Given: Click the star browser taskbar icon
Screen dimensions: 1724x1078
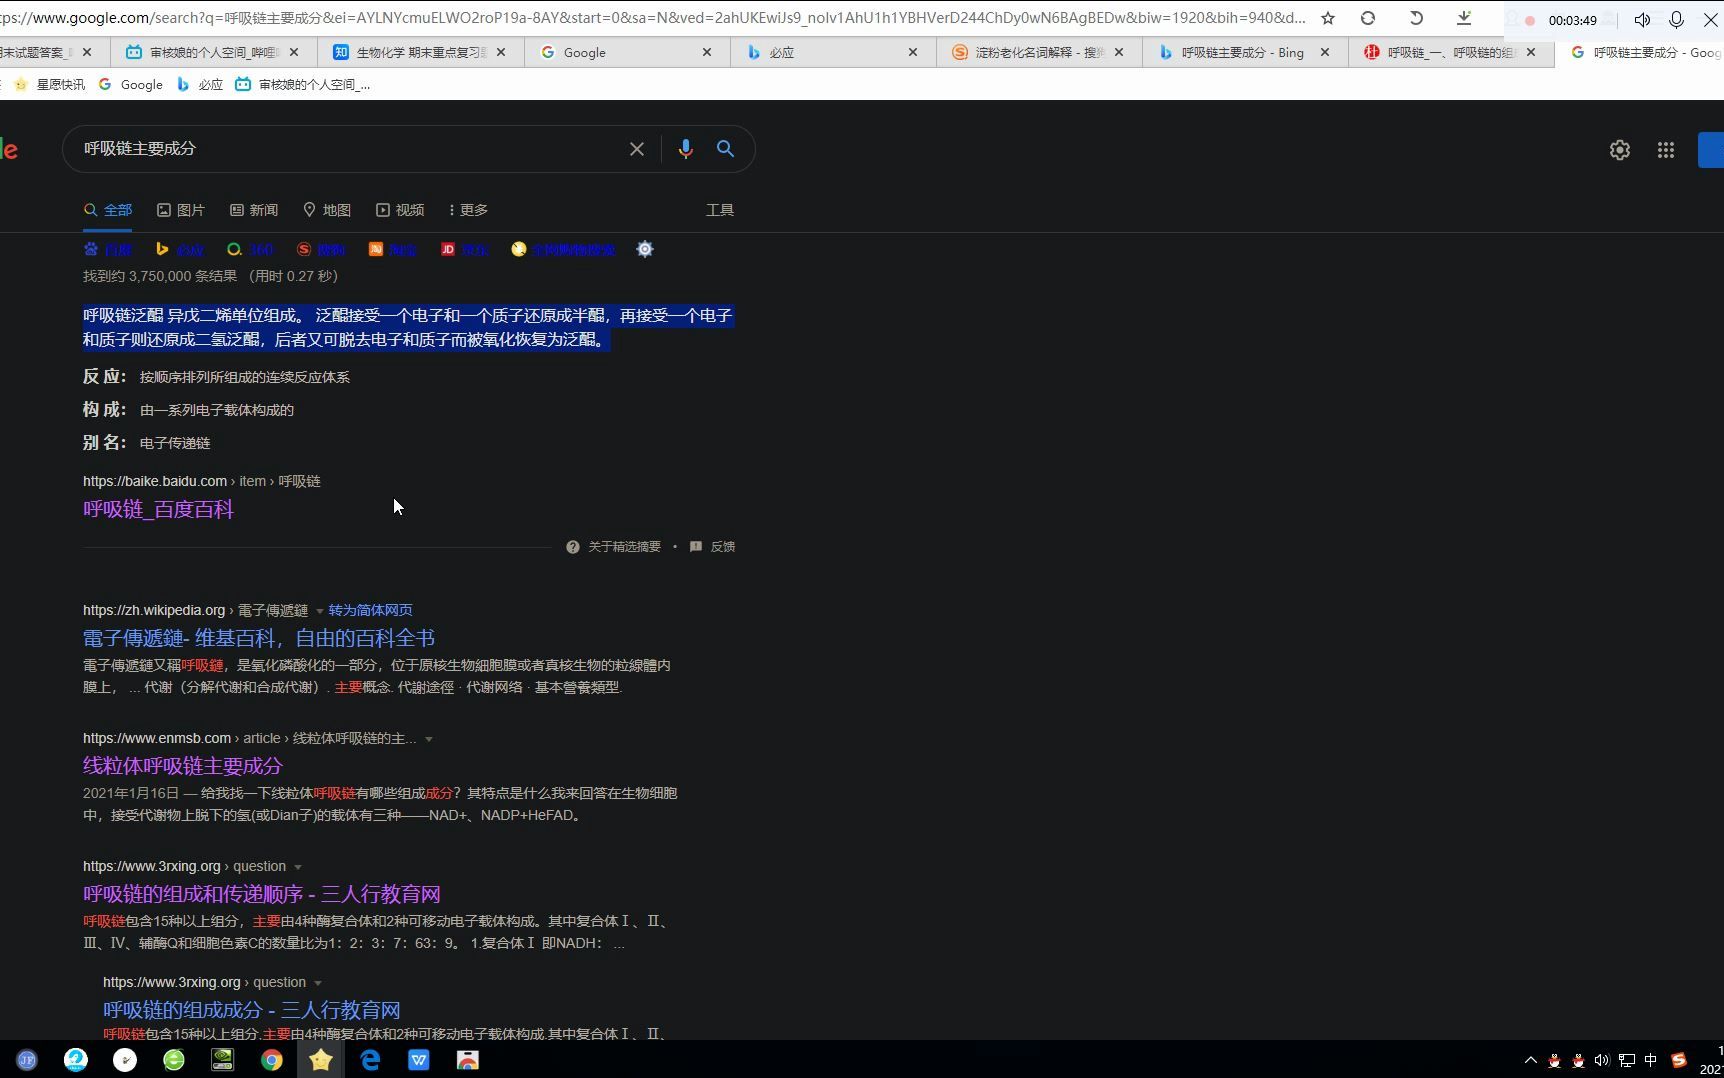Looking at the screenshot, I should point(321,1060).
